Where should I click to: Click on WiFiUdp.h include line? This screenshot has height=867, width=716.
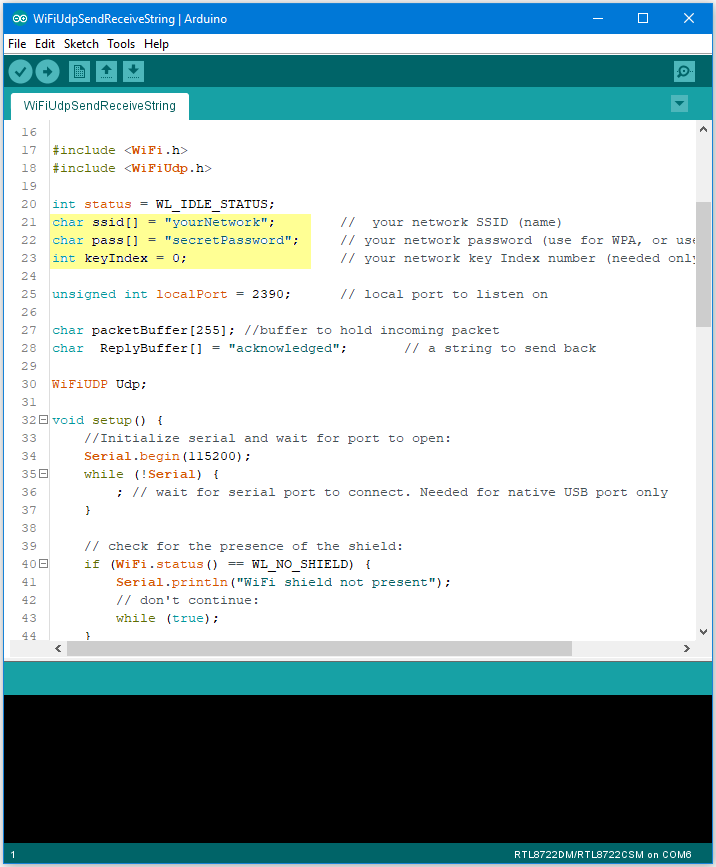pos(132,168)
